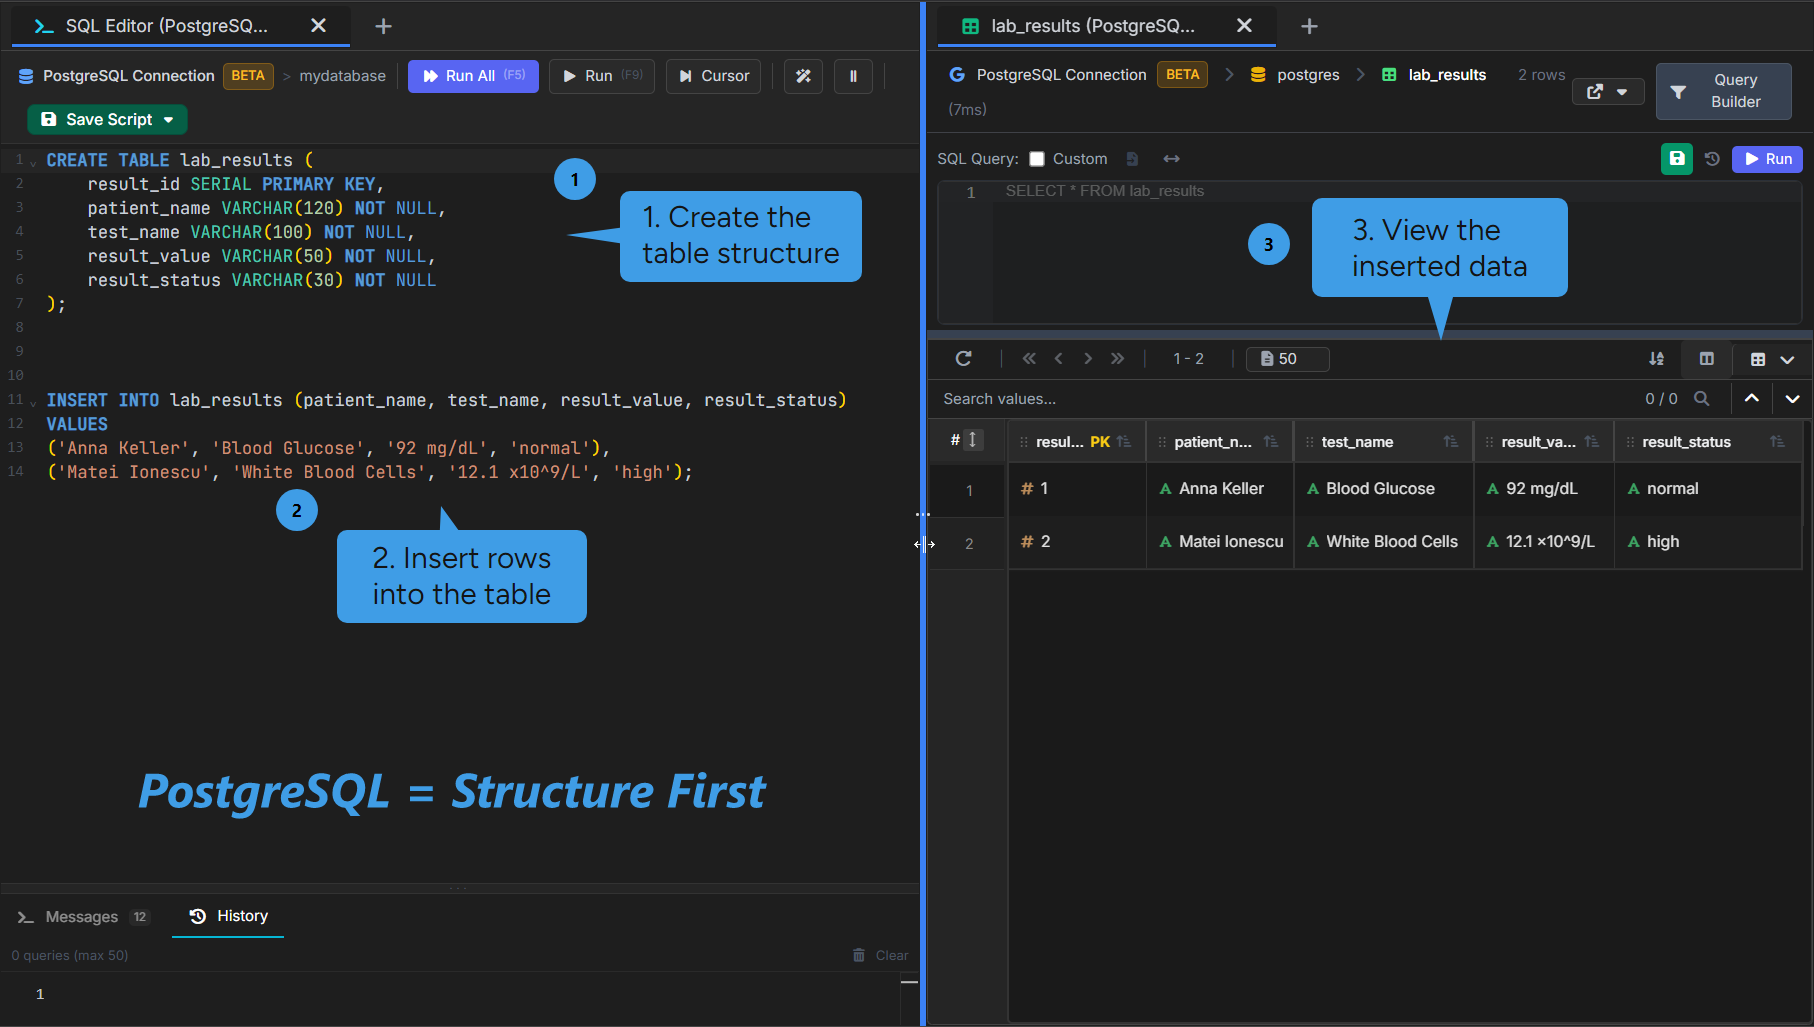Viewport: 1814px width, 1027px height.
Task: Jump to the last results page
Action: click(1117, 359)
